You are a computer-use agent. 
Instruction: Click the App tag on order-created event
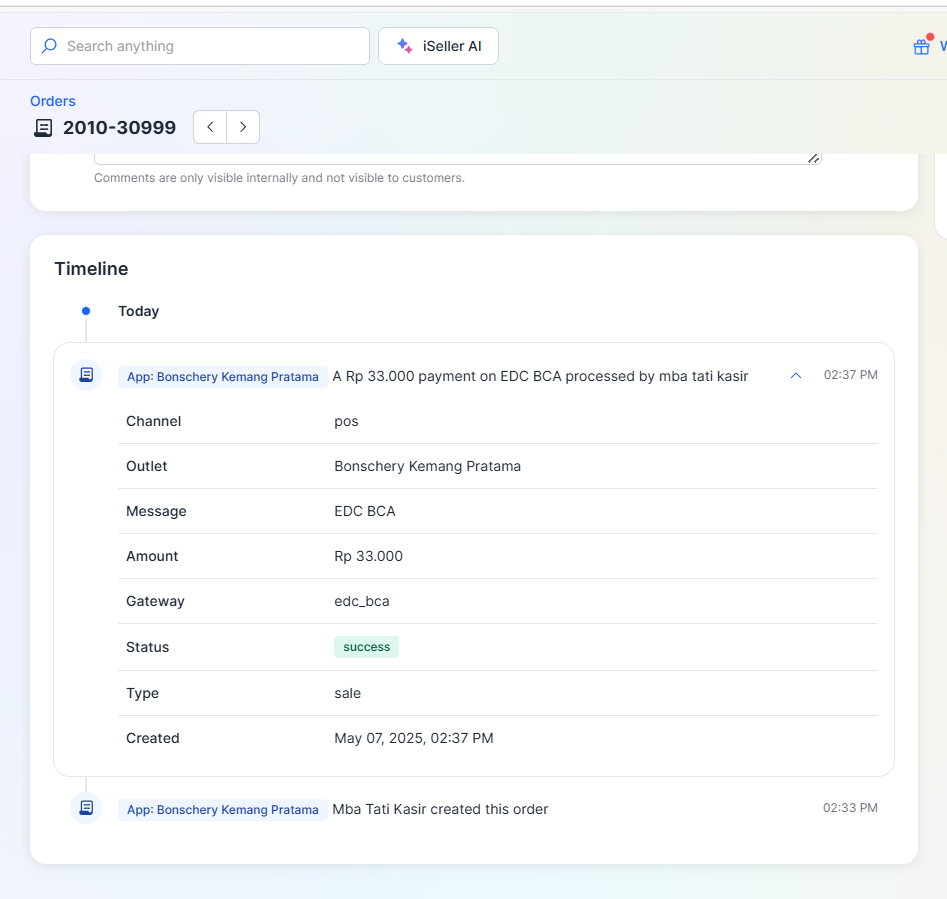click(223, 810)
